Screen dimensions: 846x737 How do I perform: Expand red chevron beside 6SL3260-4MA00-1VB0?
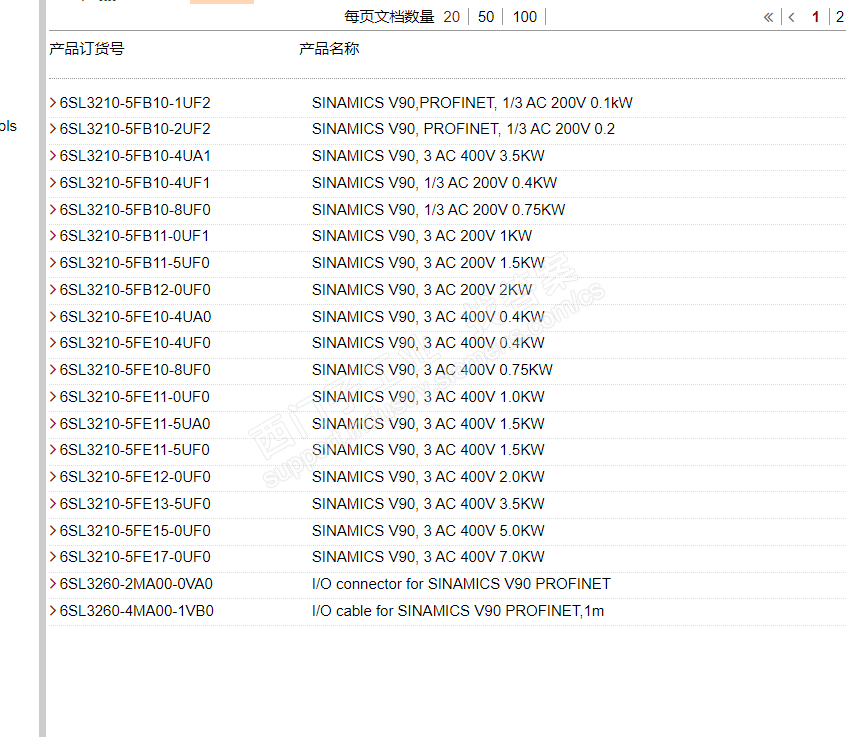pyautogui.click(x=53, y=610)
